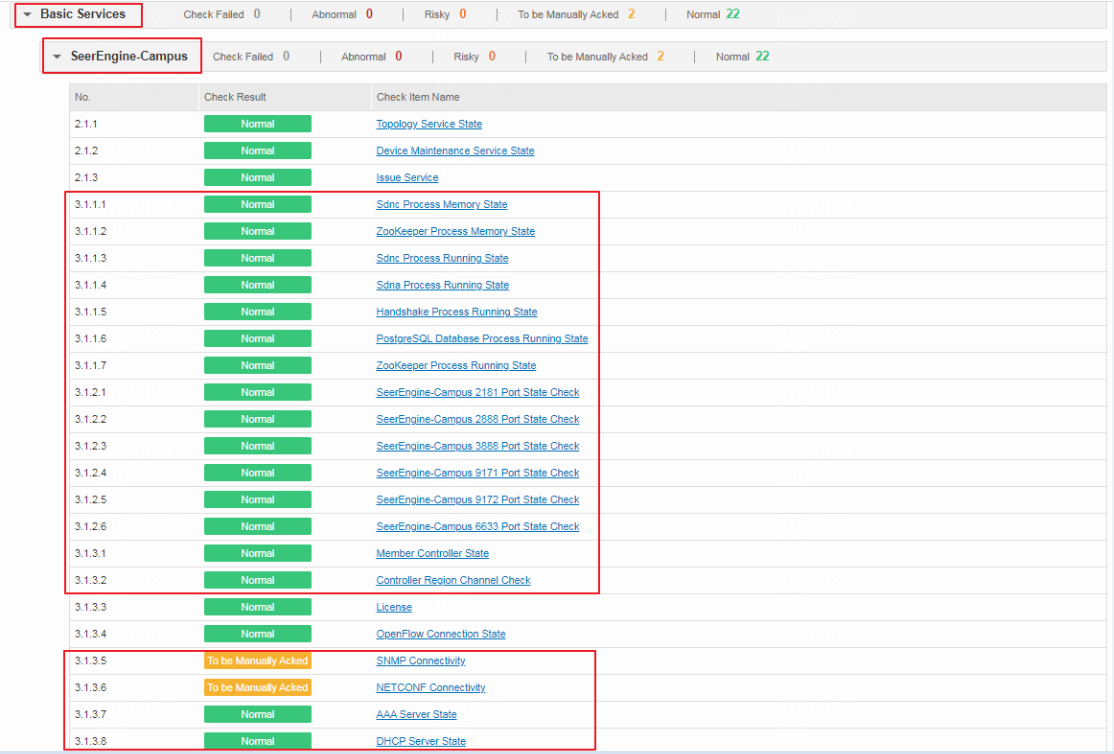Click the 'Check Item Name' column header
Screen dimensions: 1114x754
click(x=418, y=97)
